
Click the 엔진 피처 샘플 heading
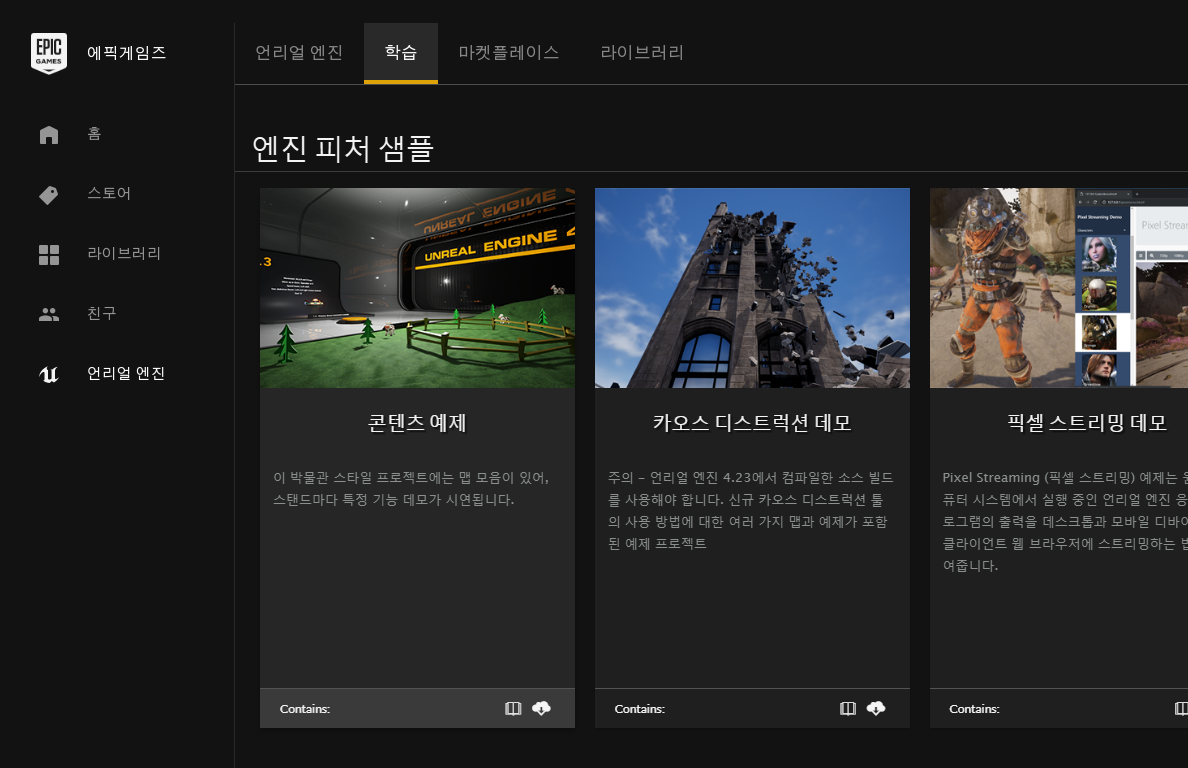click(x=342, y=148)
